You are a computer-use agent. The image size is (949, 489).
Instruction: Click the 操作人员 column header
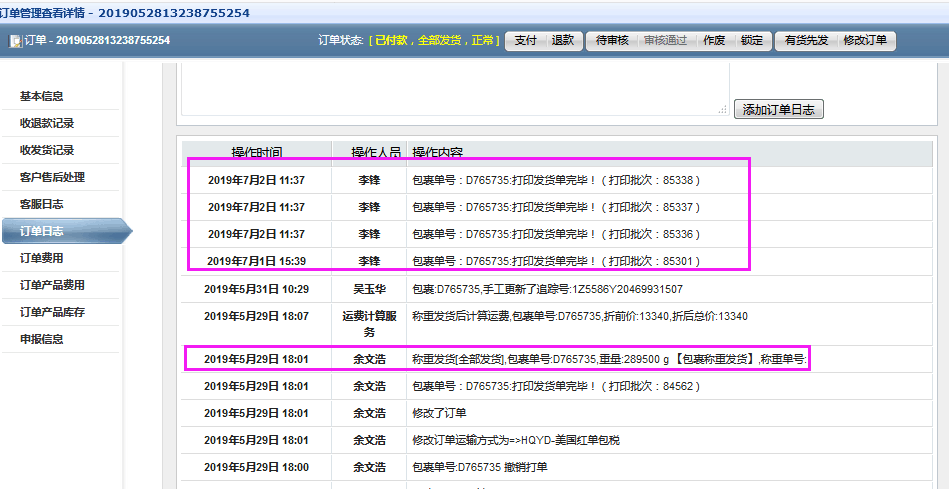369,153
